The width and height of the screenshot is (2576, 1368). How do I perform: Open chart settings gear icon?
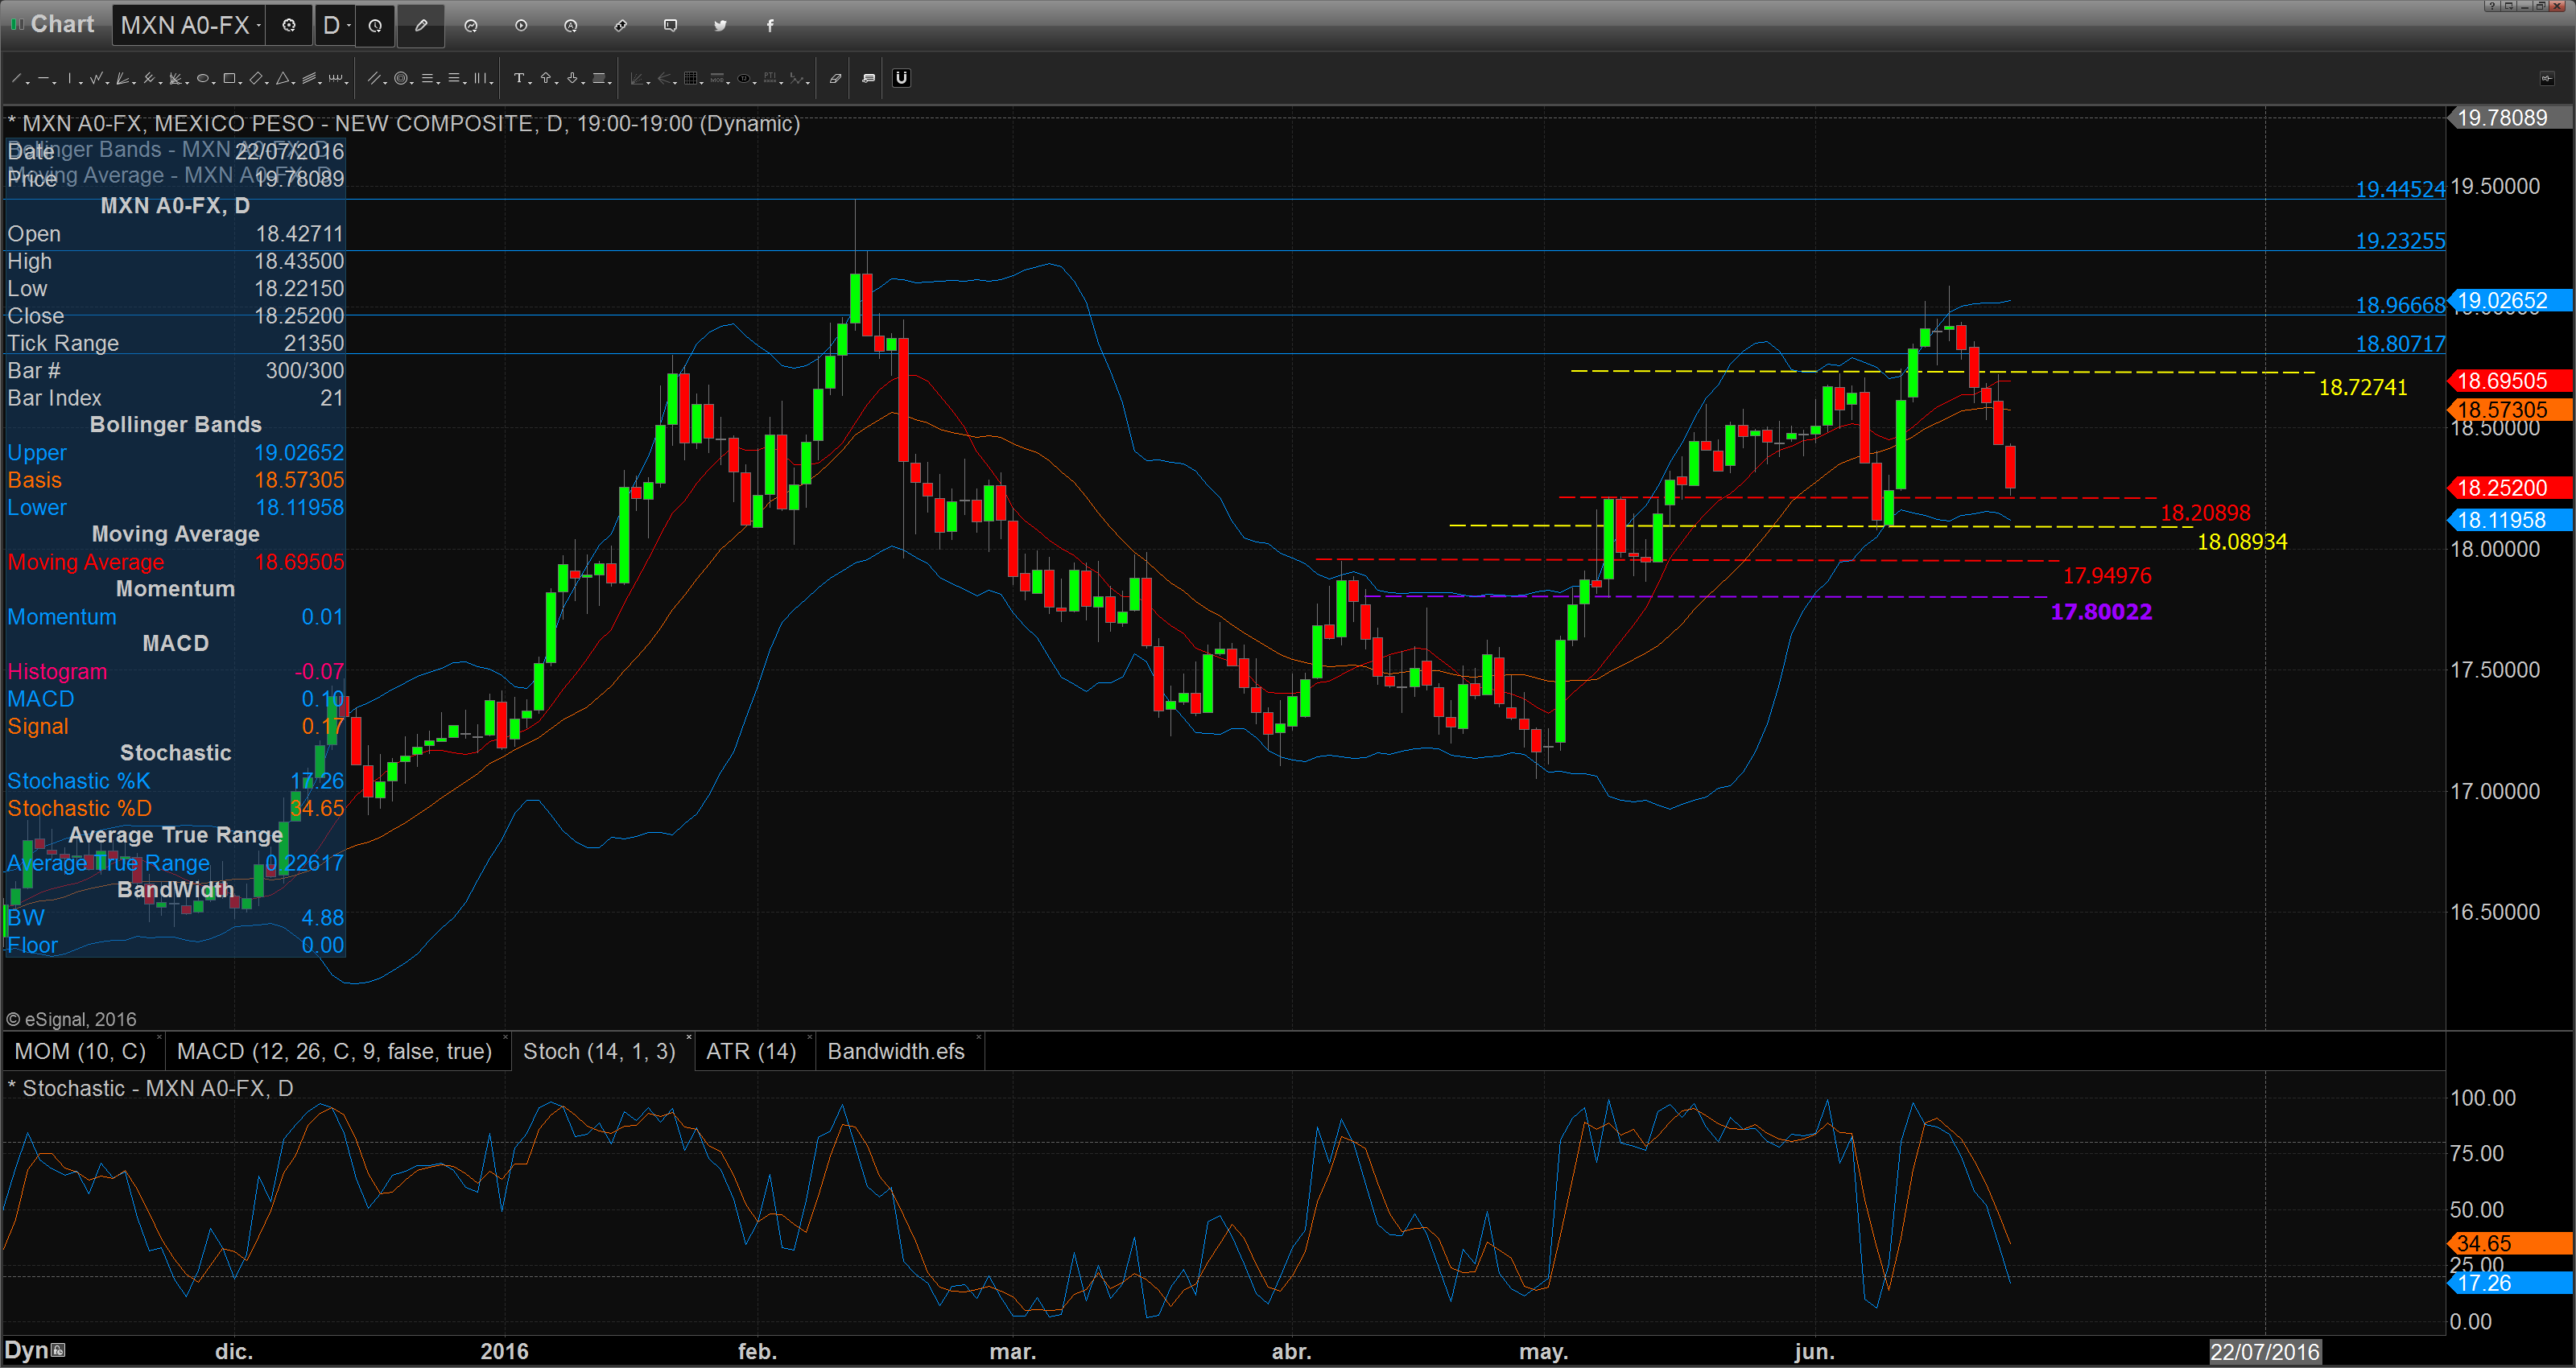pyautogui.click(x=289, y=26)
